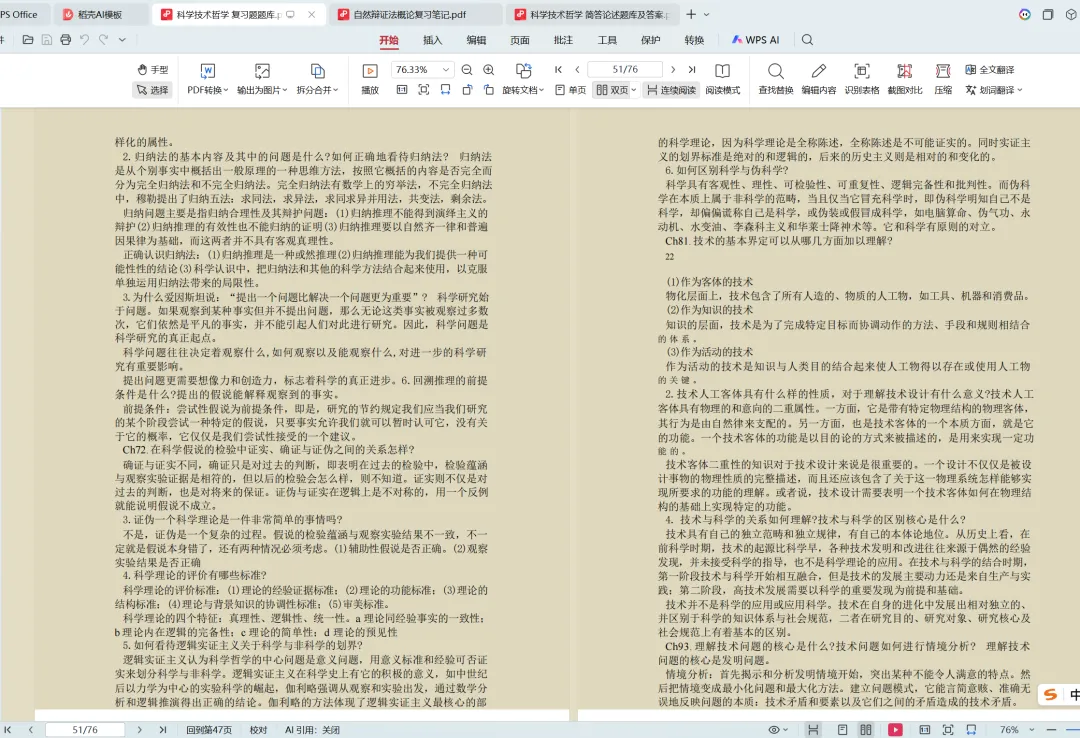The width and height of the screenshot is (1080, 738).
Task: Open 查找替换 find and replace
Action: pyautogui.click(x=776, y=79)
